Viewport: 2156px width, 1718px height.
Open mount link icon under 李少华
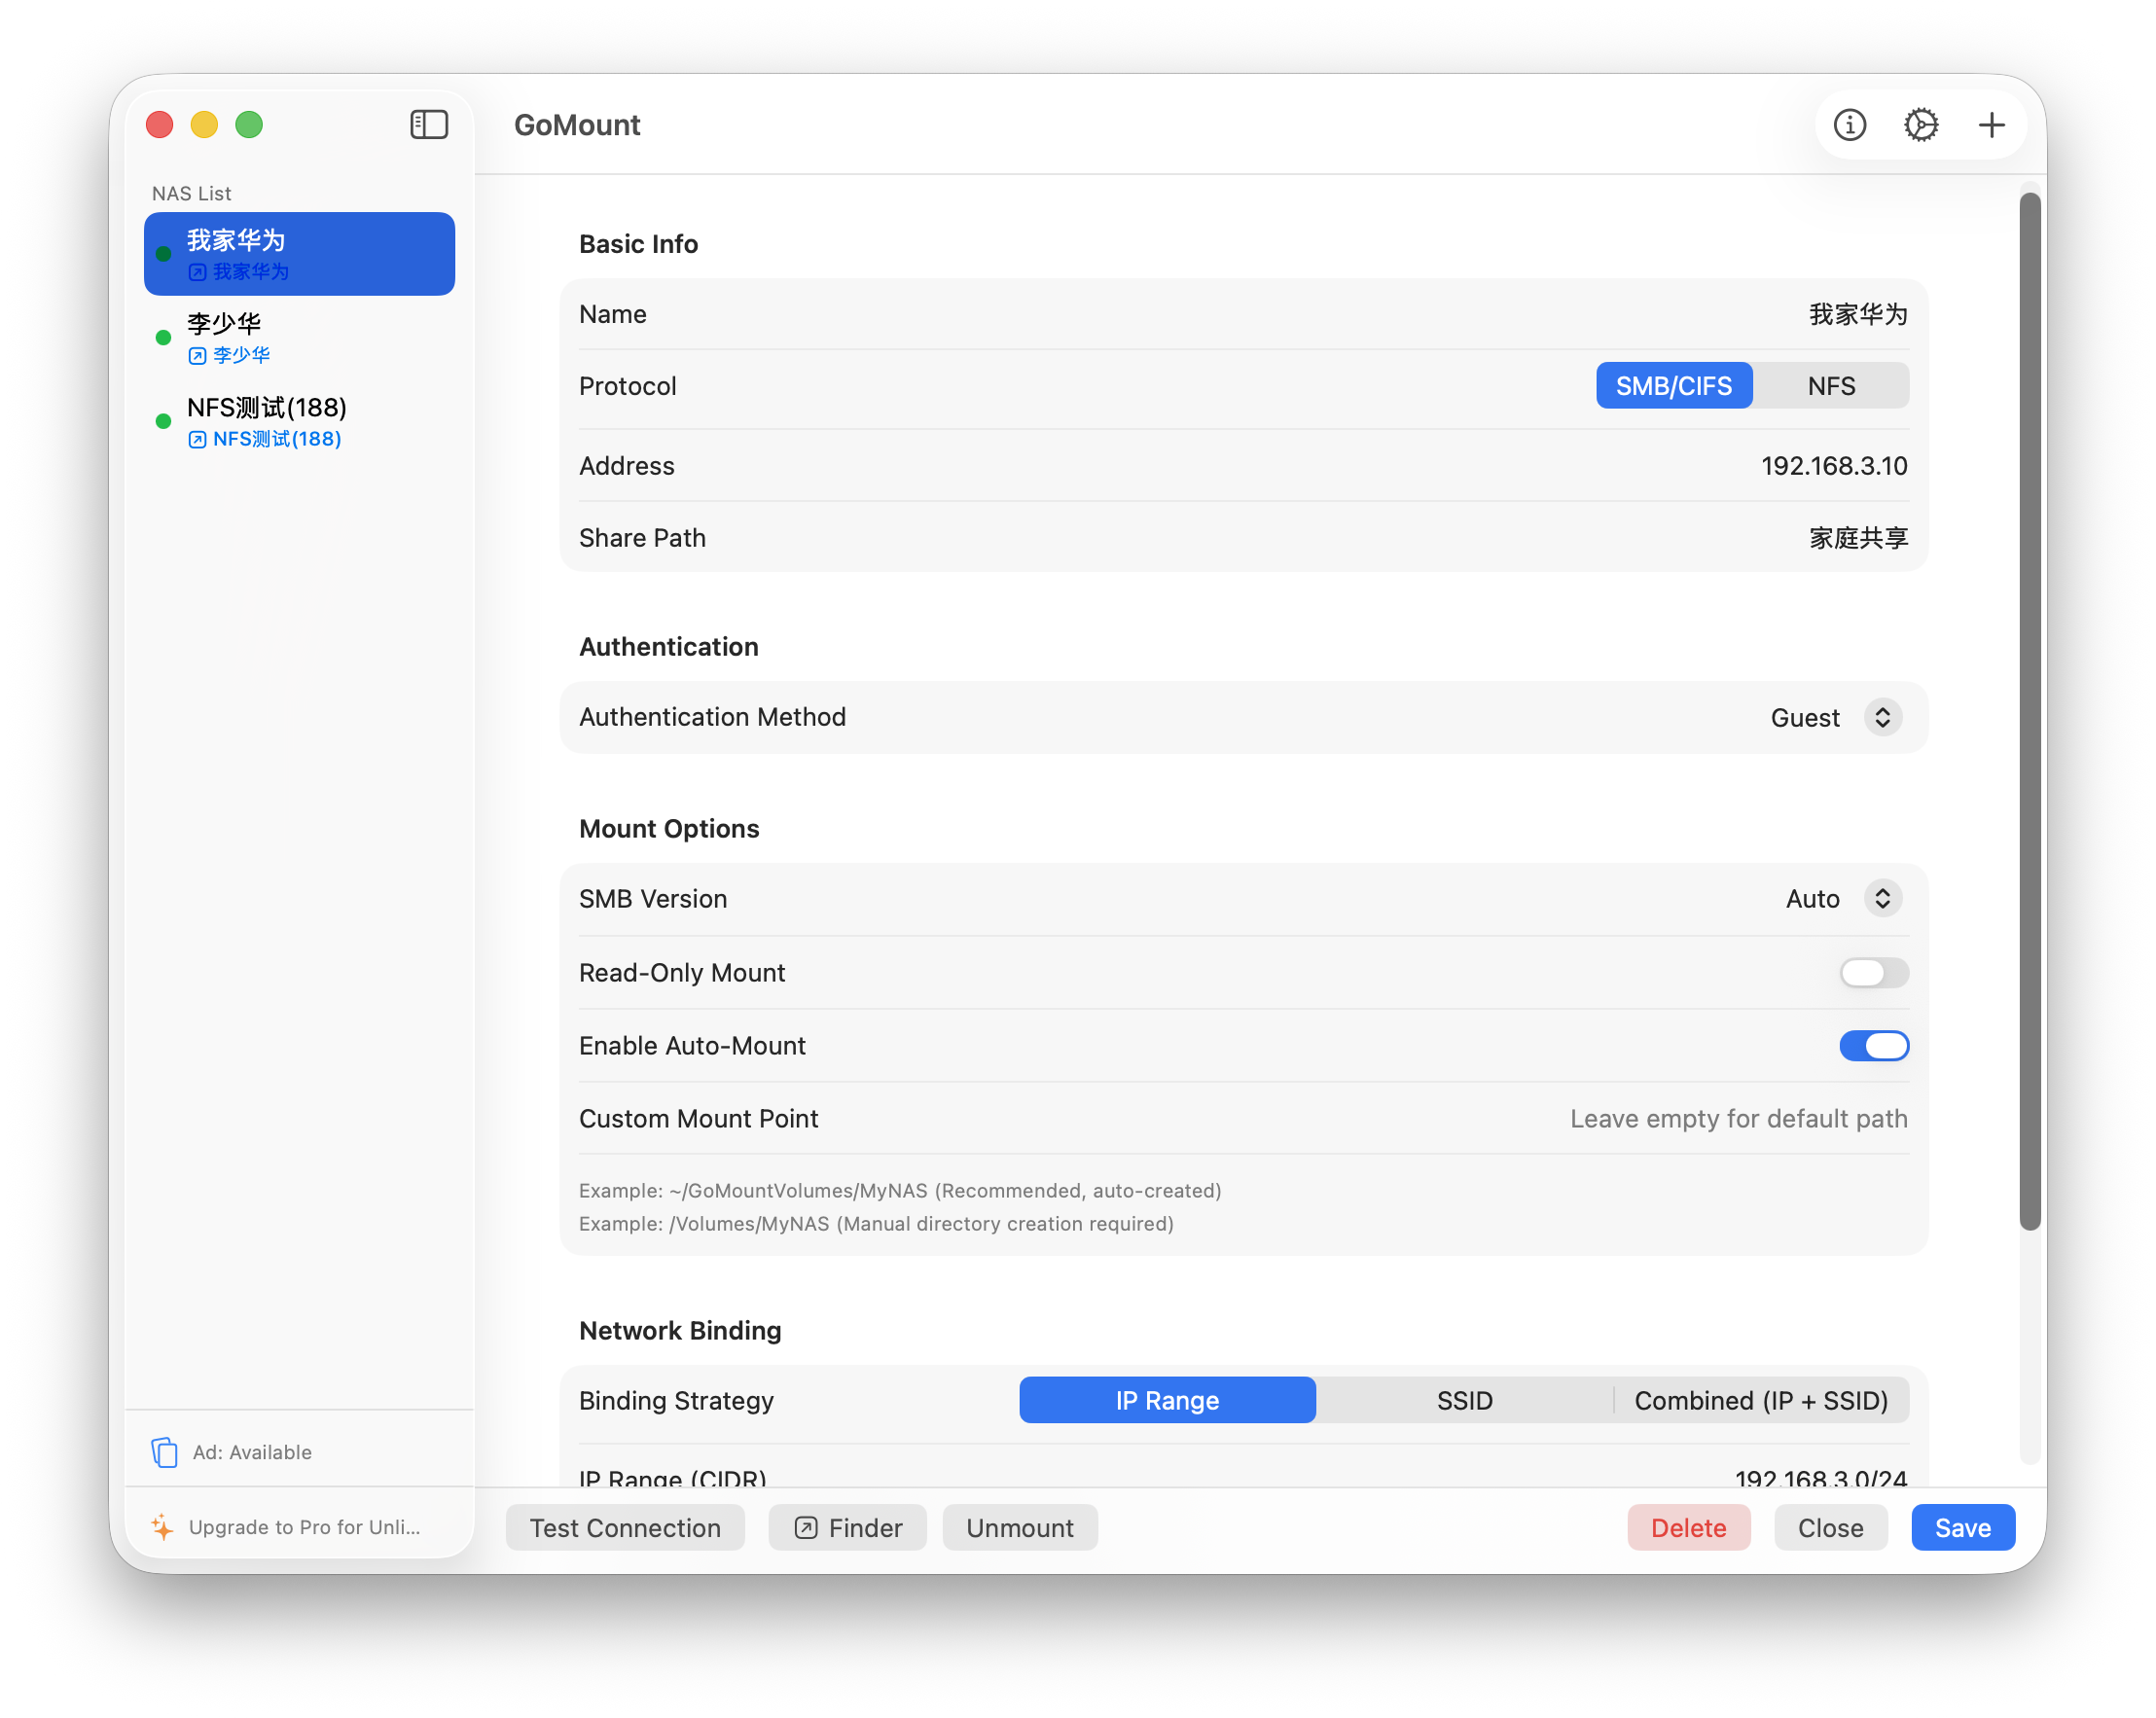point(197,356)
